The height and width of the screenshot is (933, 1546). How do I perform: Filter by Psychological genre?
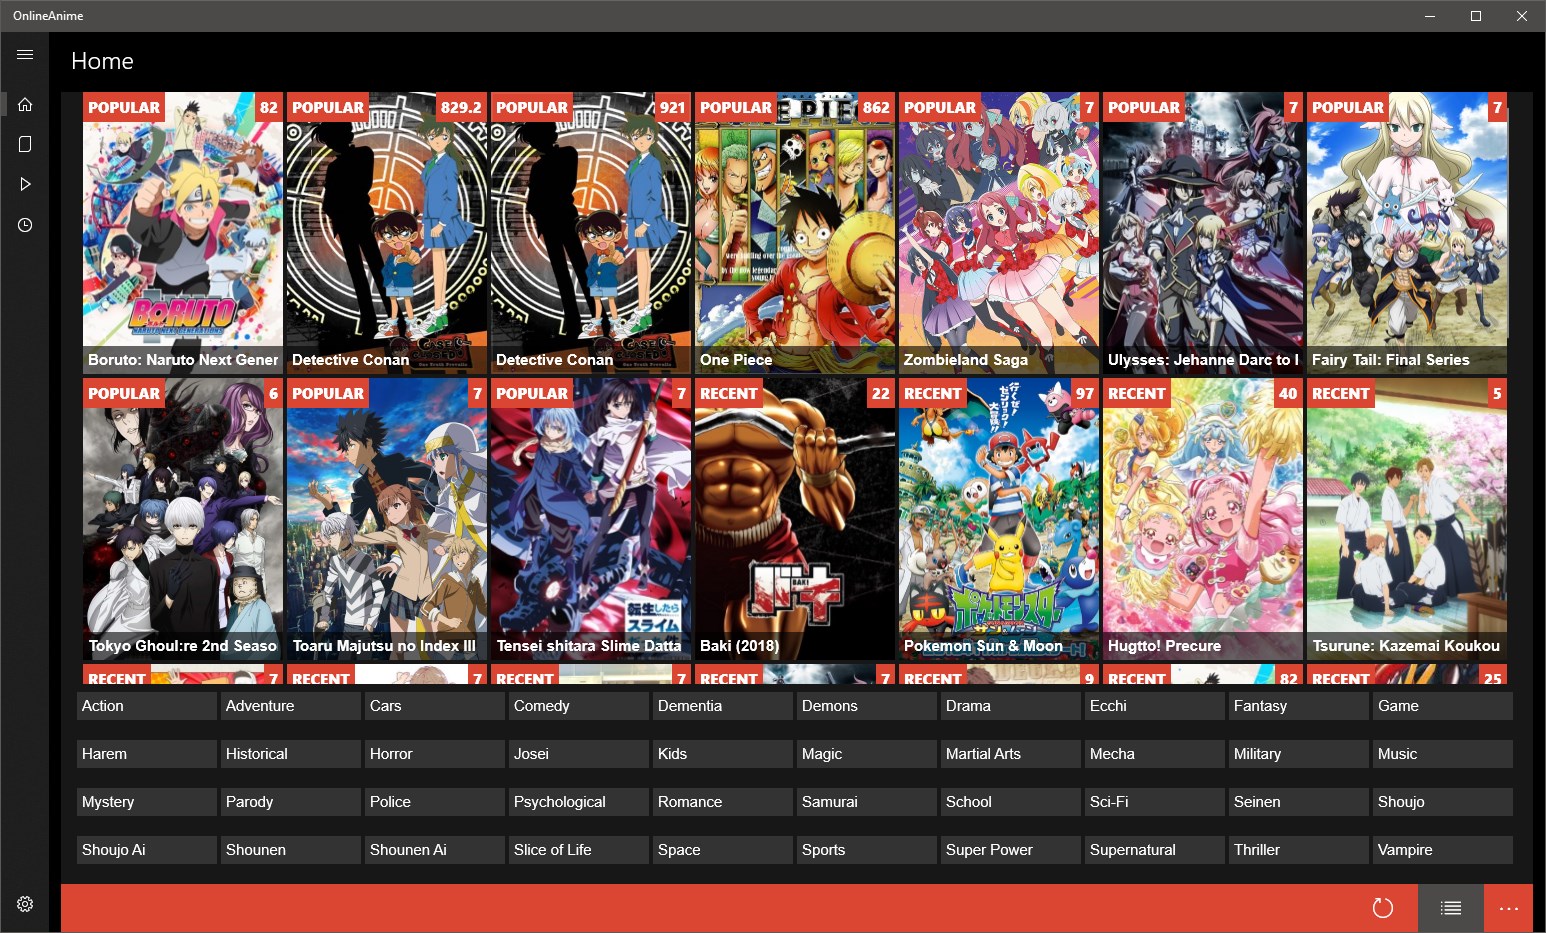[579, 802]
